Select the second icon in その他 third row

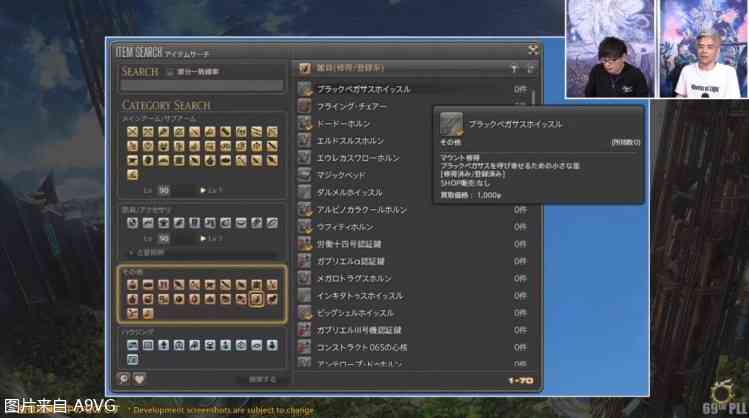click(x=148, y=313)
